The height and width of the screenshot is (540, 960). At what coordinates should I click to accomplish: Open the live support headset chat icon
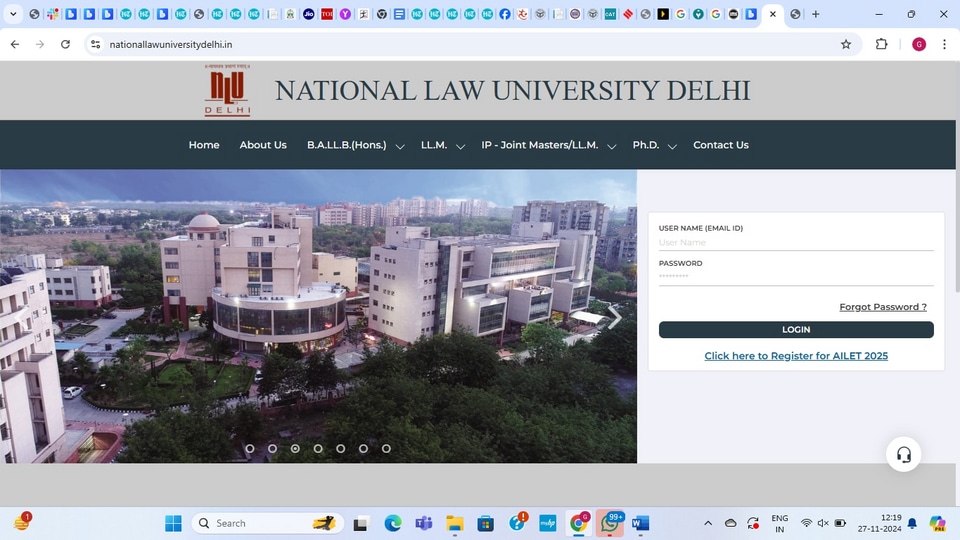coord(903,454)
